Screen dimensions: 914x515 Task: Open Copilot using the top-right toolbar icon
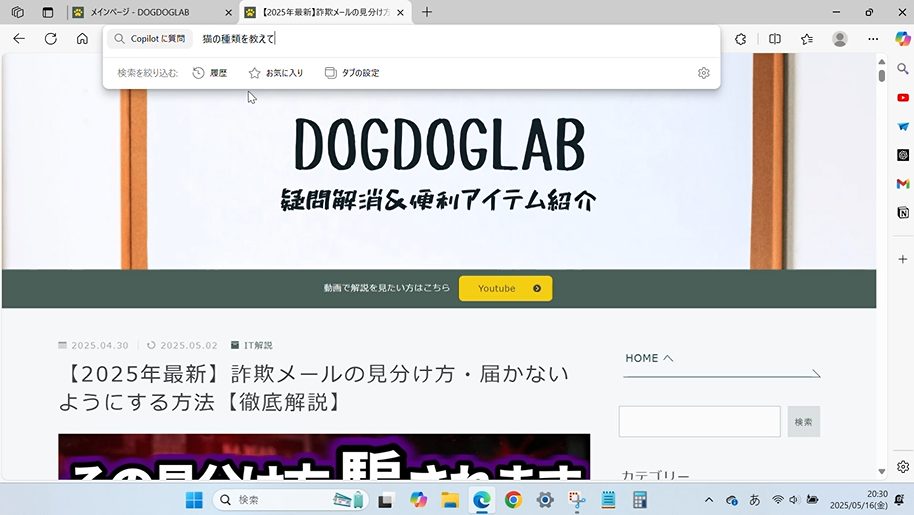point(901,38)
